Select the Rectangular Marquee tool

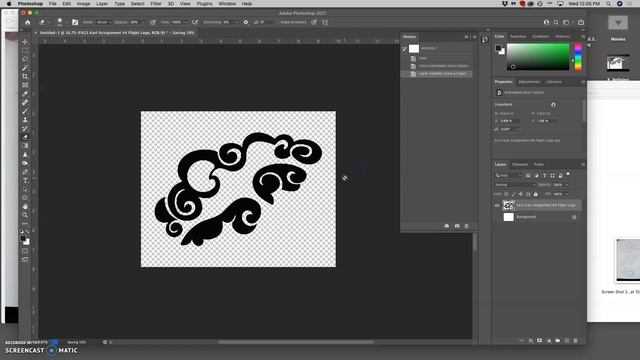tap(25, 51)
